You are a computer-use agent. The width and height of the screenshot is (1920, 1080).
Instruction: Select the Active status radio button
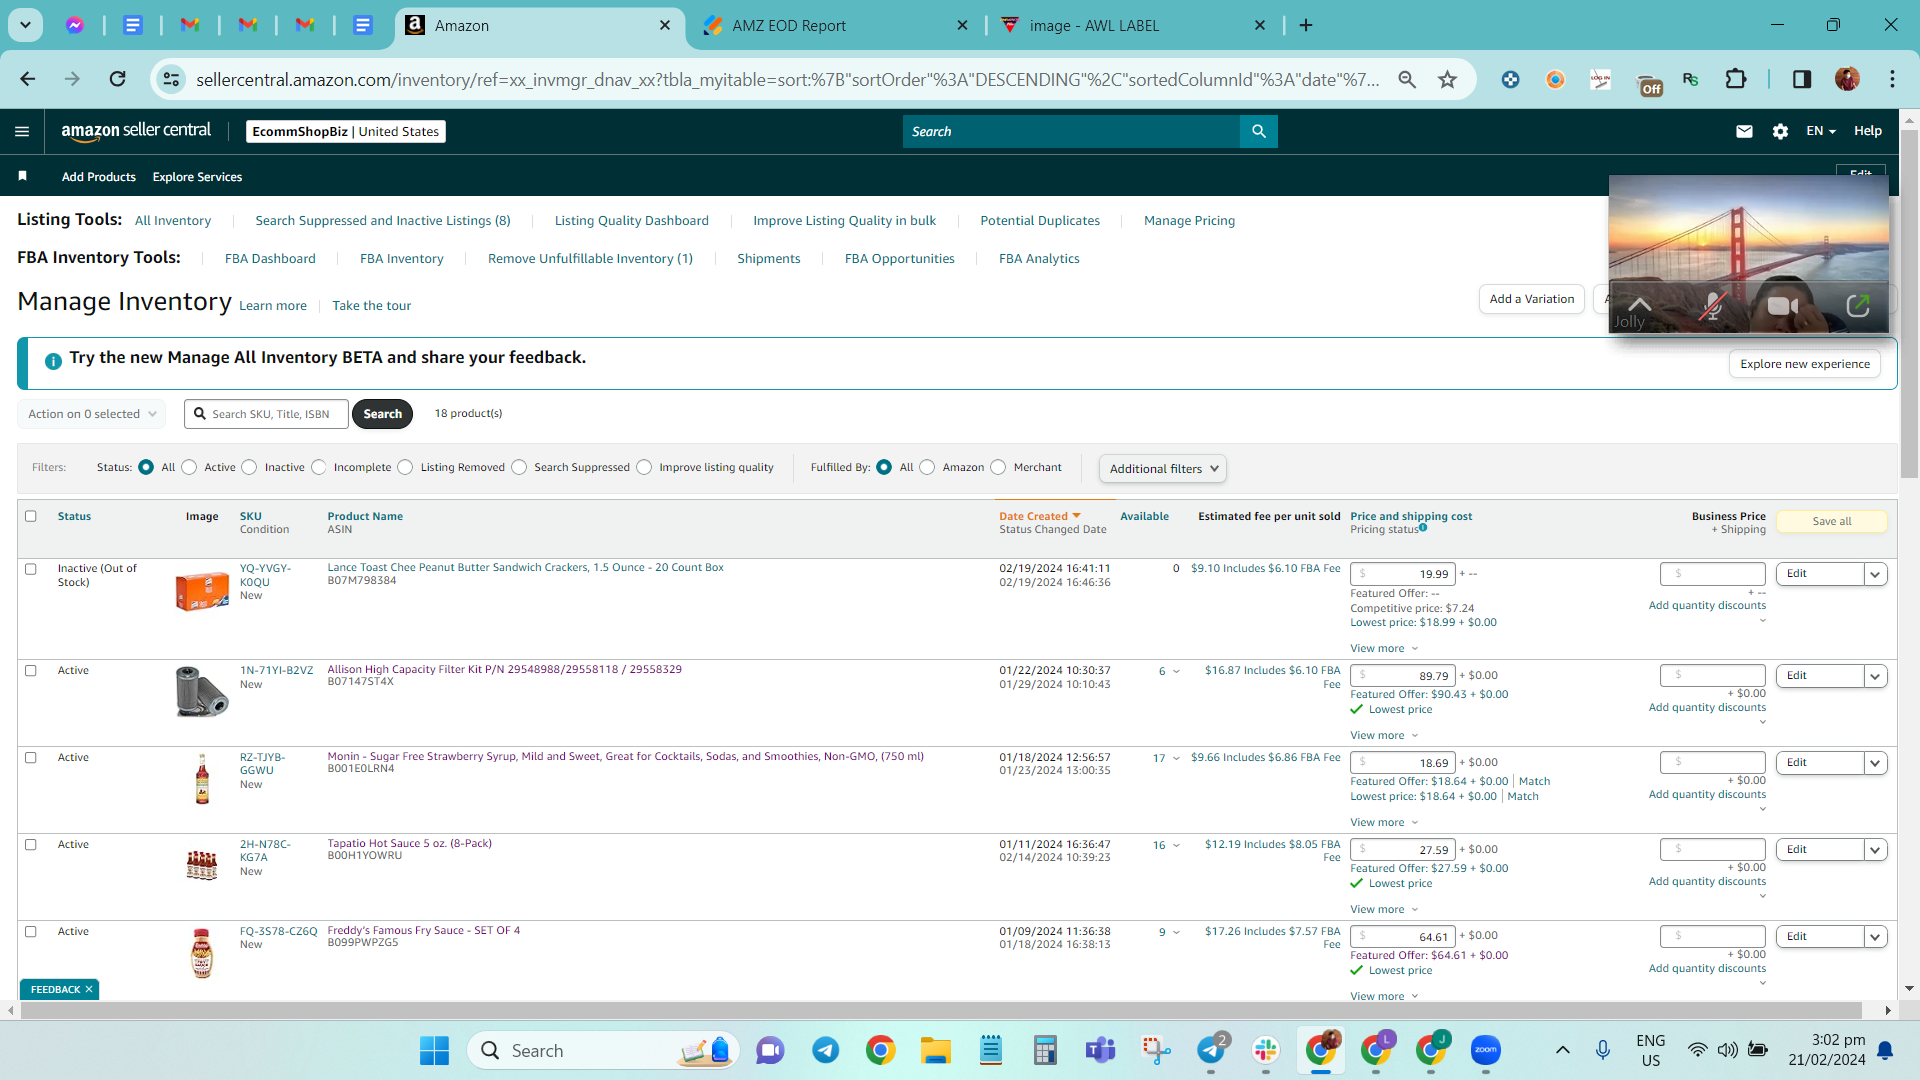[x=189, y=467]
